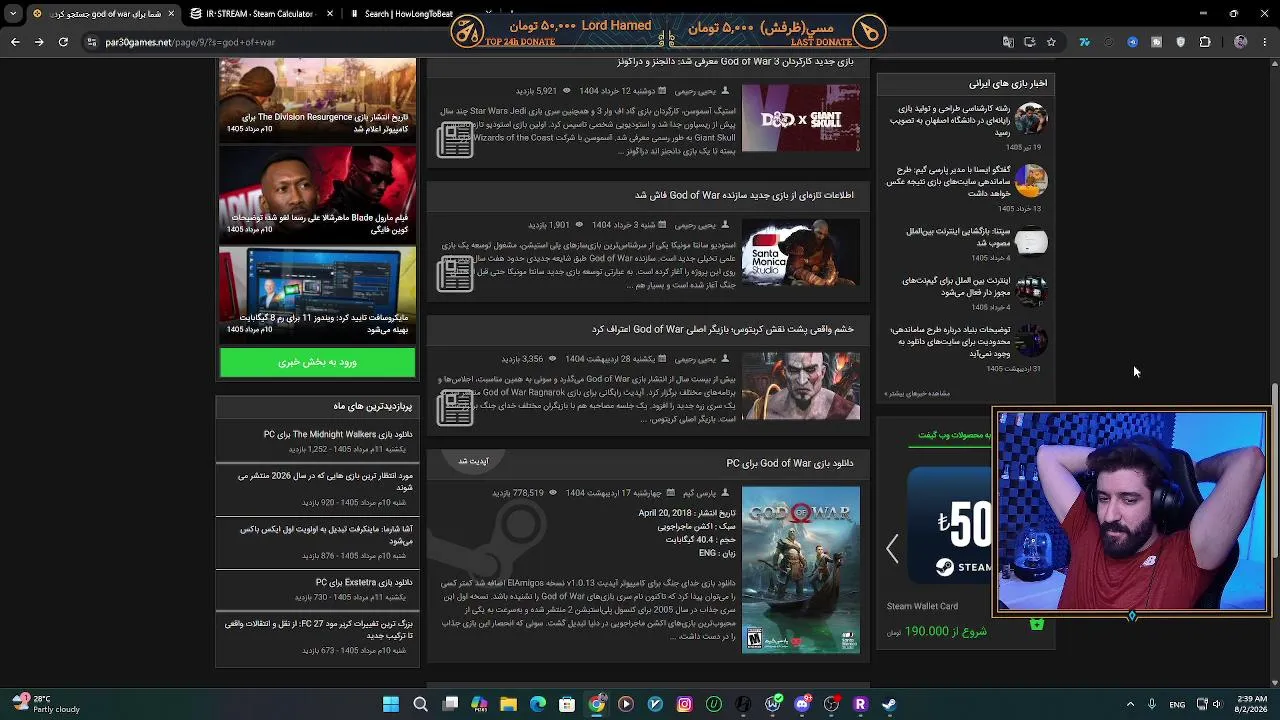
Task: Open the God of War game cover image
Action: coord(801,570)
